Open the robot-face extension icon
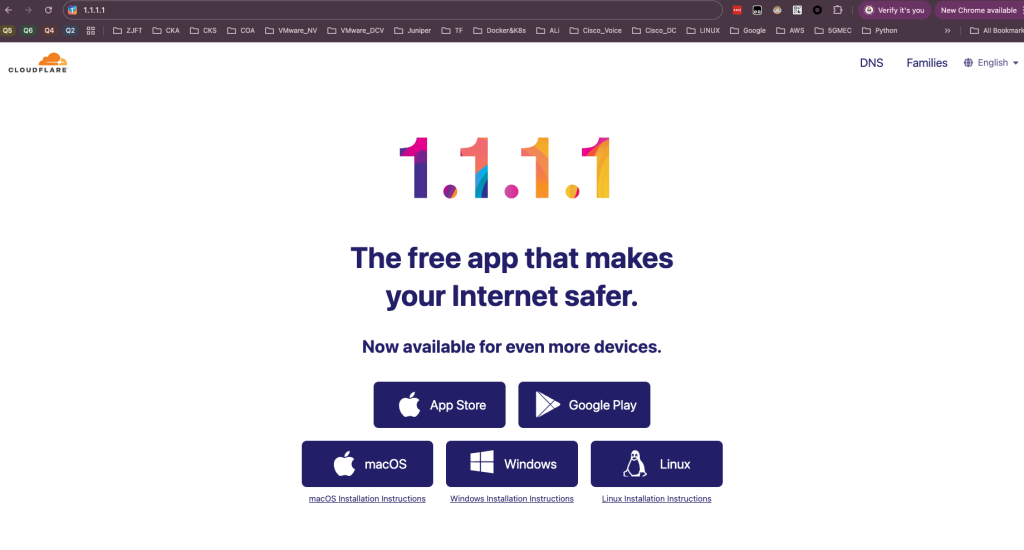1024x550 pixels. coord(757,10)
